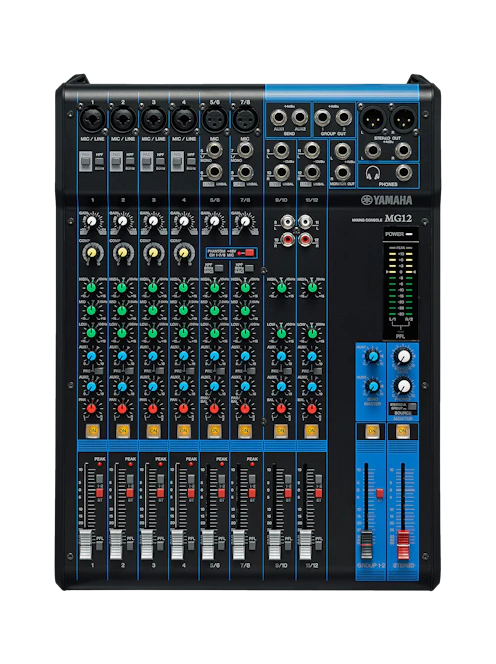Screen dimensions: 496x664
Task: Click the white PHONES level knob
Action: click(x=403, y=386)
